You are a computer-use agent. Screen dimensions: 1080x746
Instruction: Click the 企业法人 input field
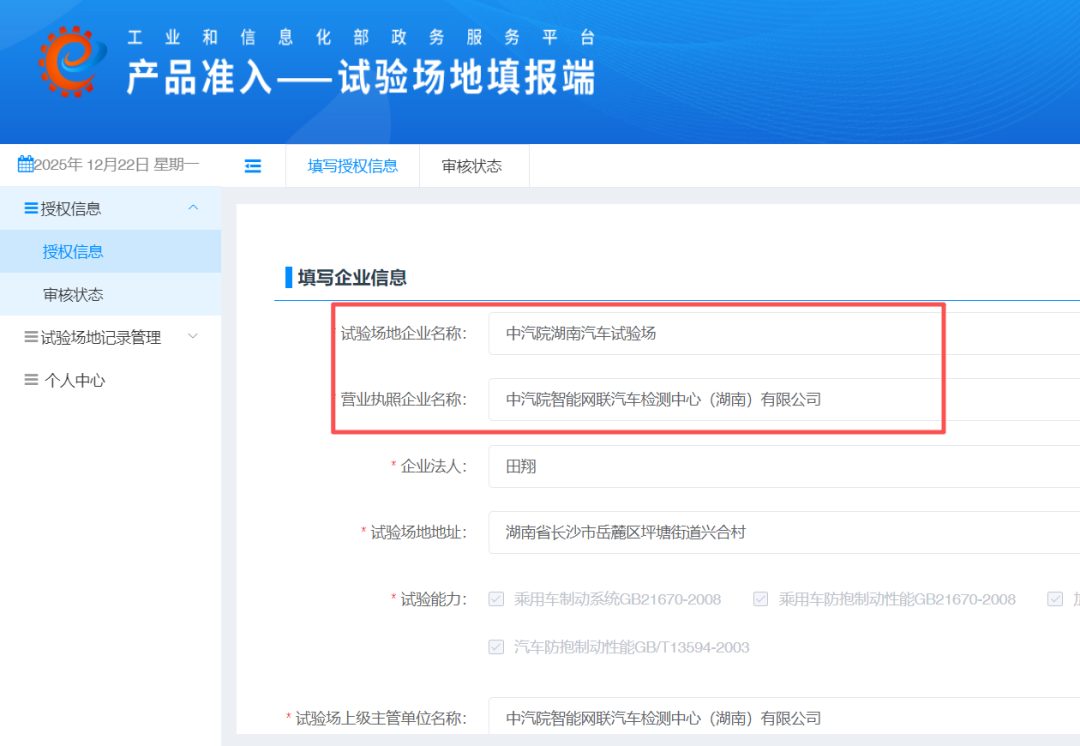point(780,467)
